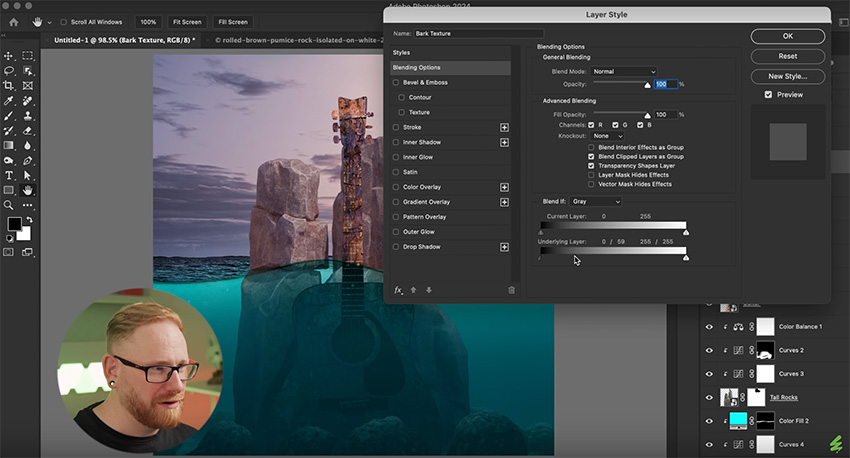Open the Blend If channel dropdown
The image size is (850, 458).
[x=595, y=201]
